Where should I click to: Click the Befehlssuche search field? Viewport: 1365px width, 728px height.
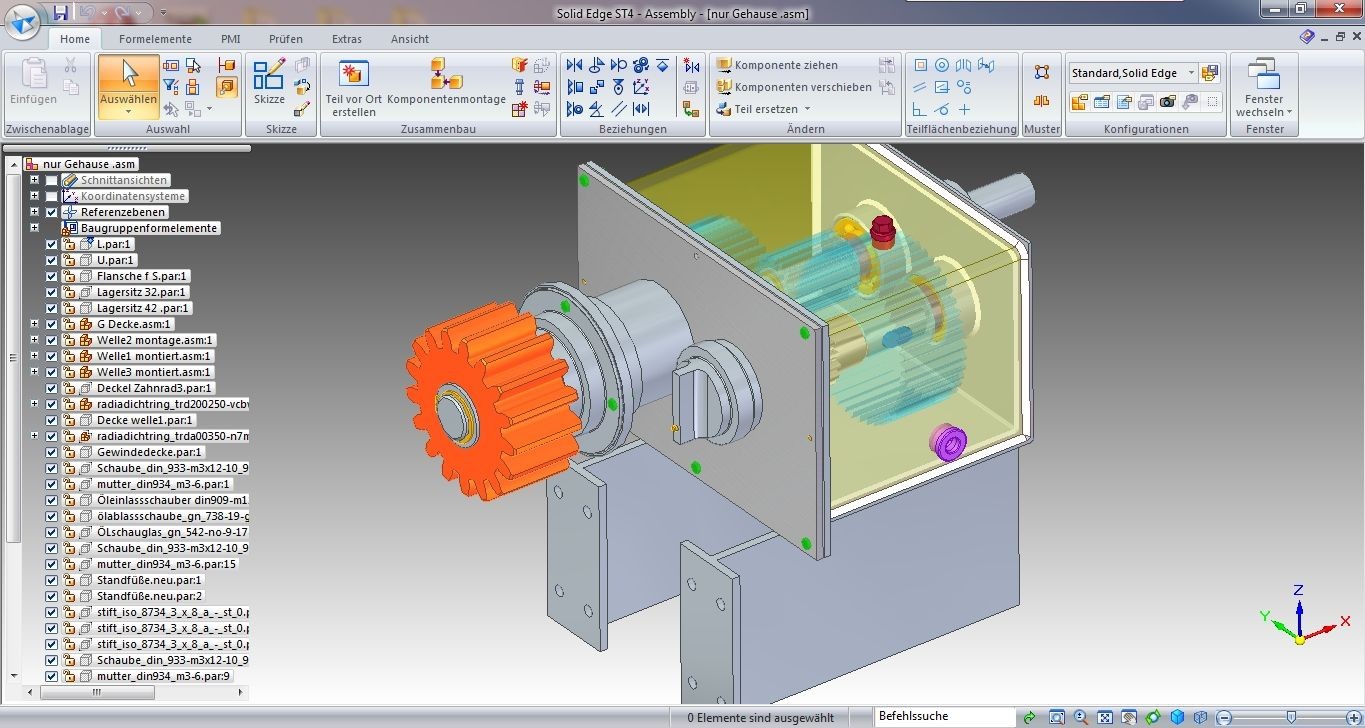tap(940, 716)
